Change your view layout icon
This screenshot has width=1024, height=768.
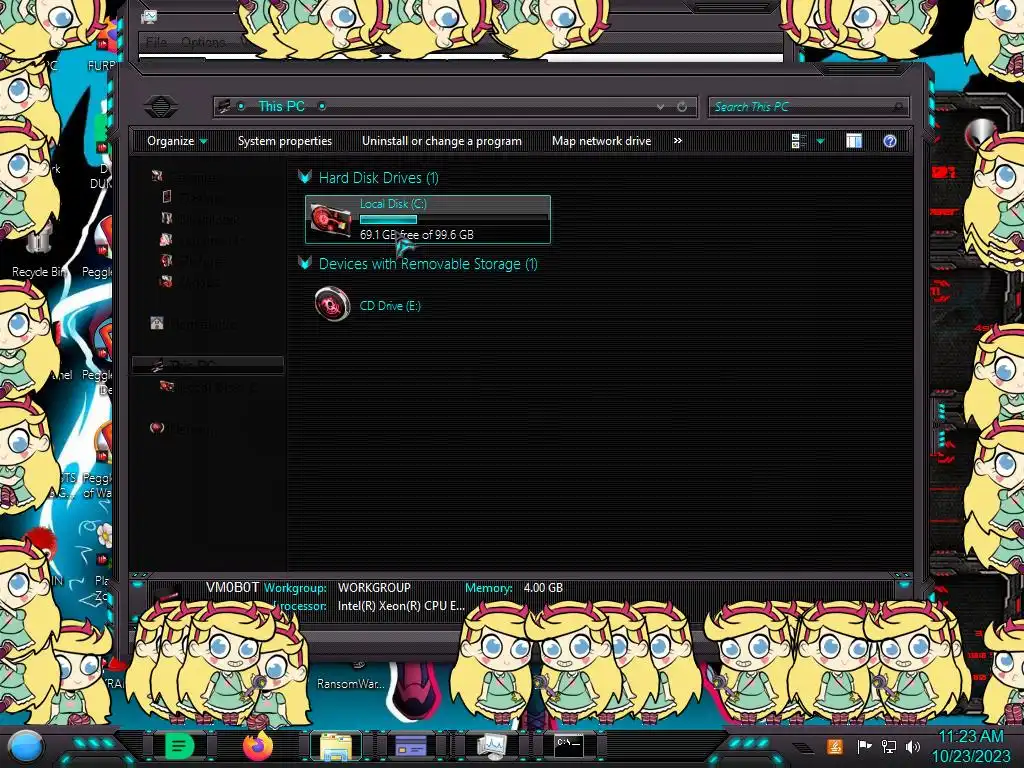pos(798,141)
